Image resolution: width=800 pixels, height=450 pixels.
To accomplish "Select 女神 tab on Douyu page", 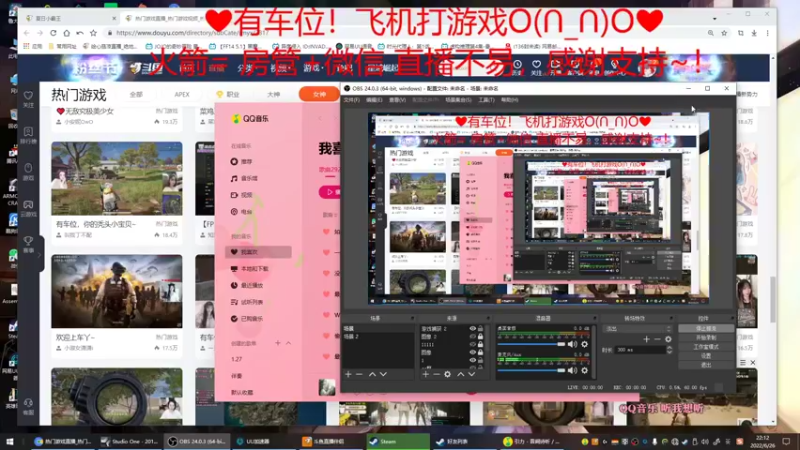I will click(319, 94).
